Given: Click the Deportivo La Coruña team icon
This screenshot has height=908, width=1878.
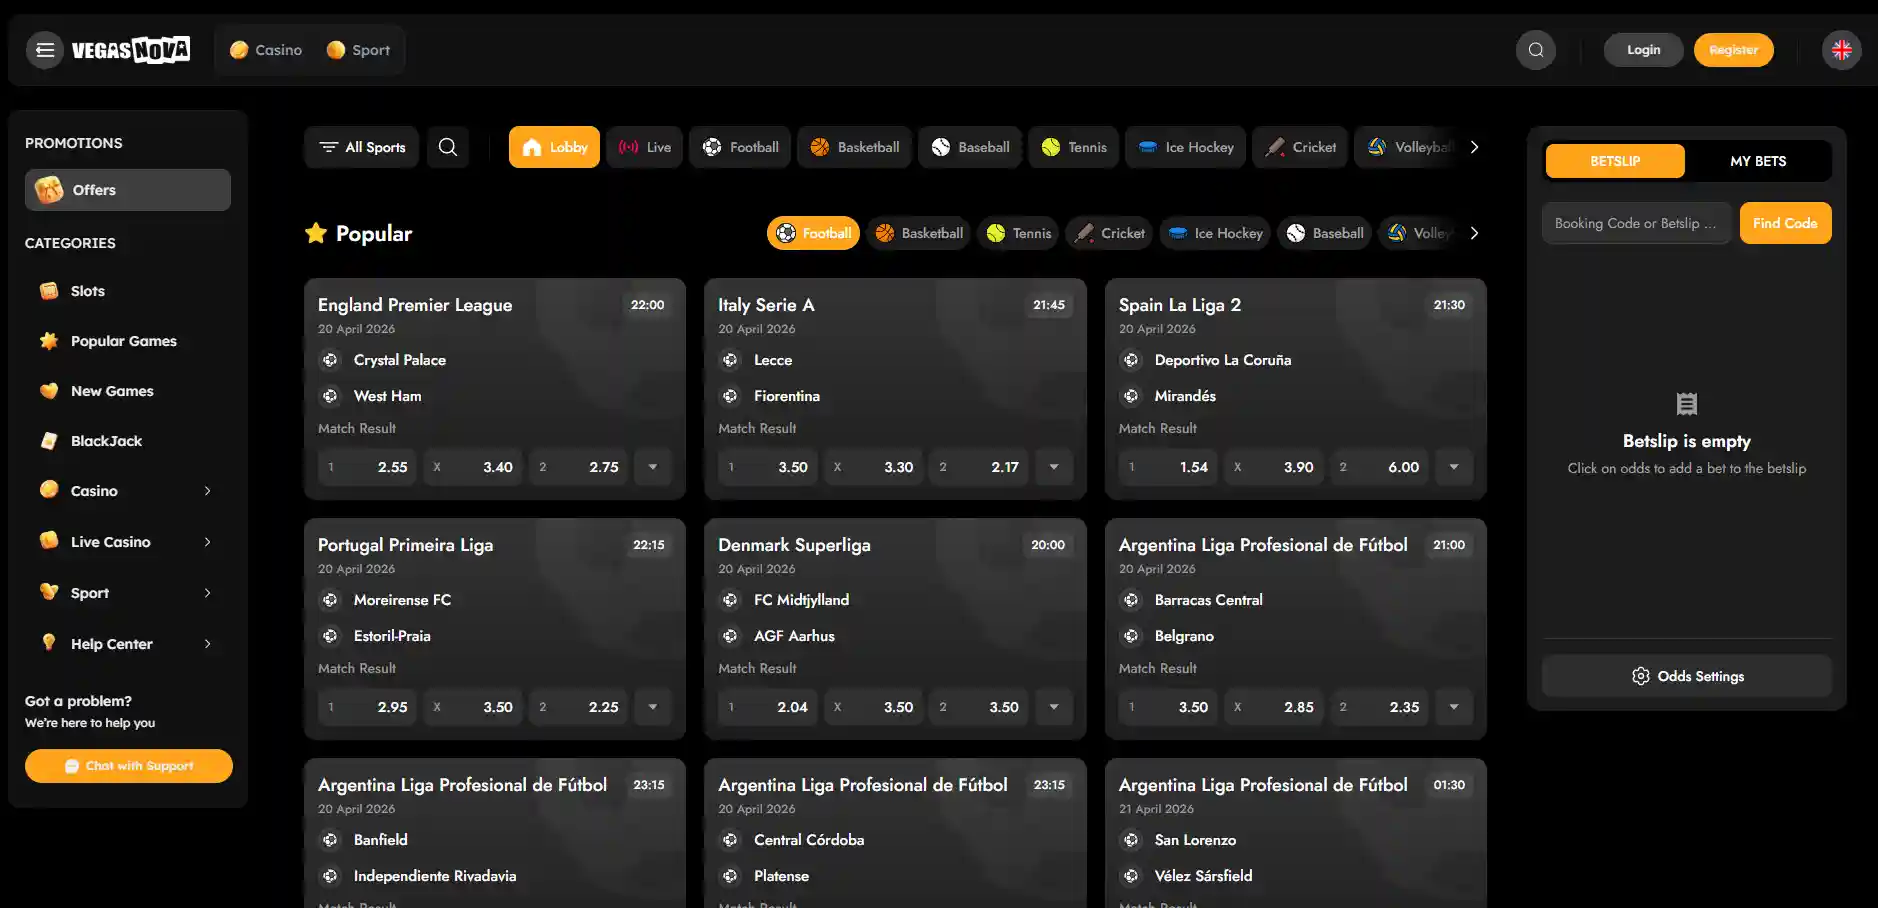Looking at the screenshot, I should [1131, 360].
